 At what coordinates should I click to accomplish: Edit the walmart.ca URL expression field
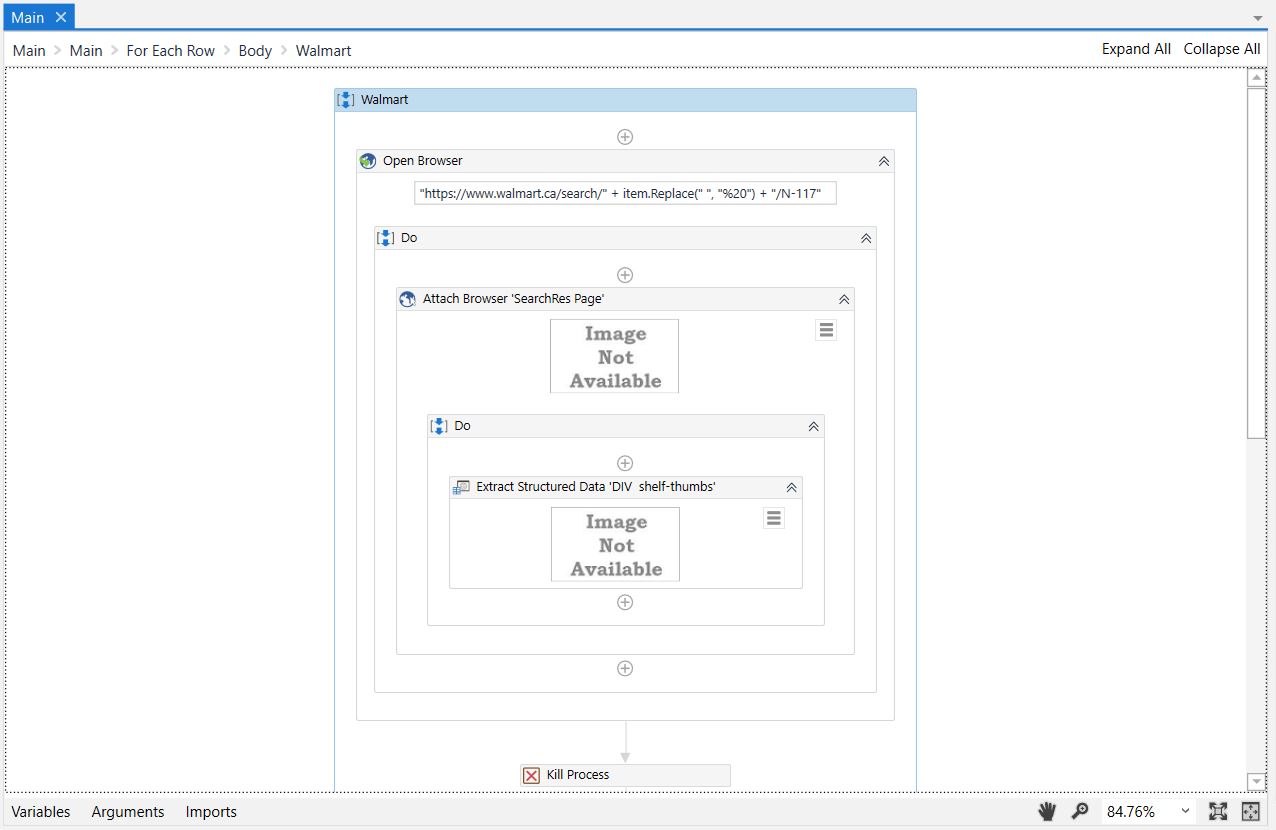(x=625, y=193)
